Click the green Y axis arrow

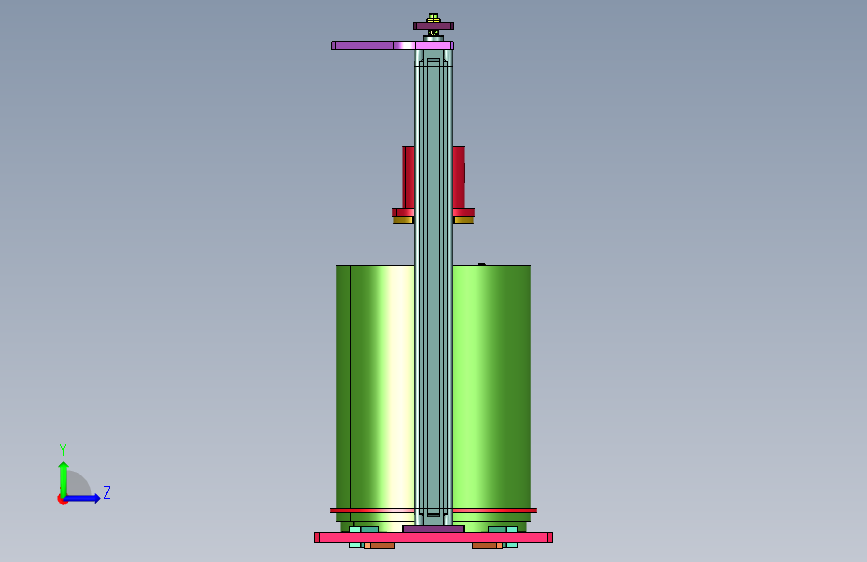pos(64,478)
